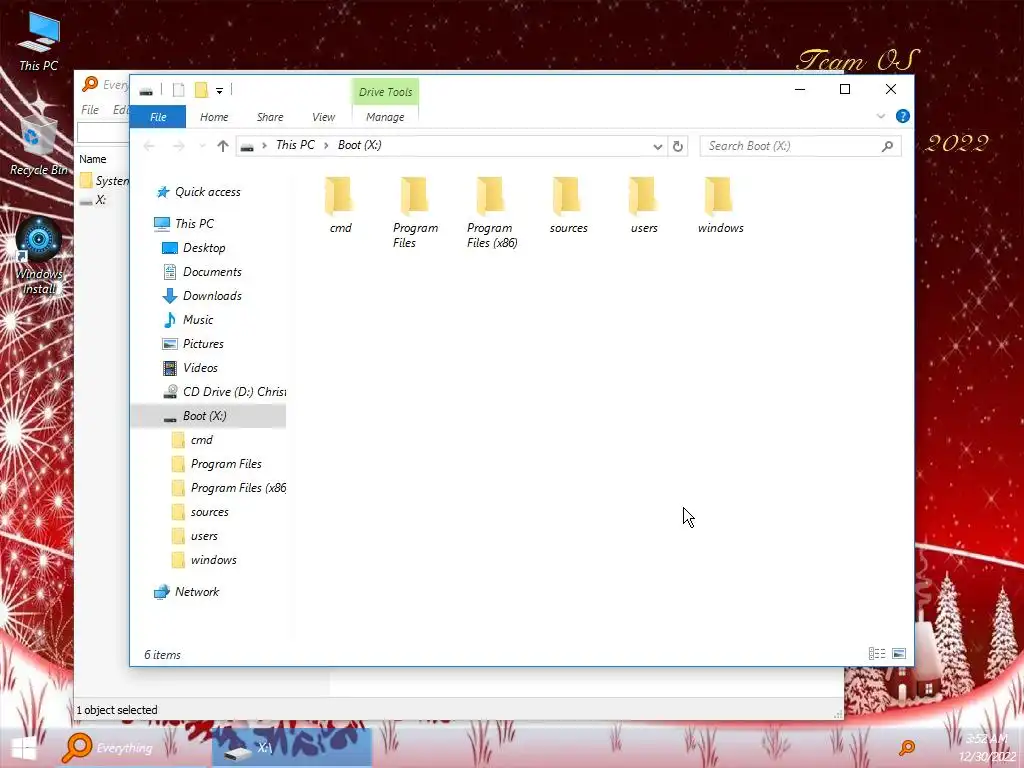Screen dimensions: 1024x768
Task: Select Downloads in navigation pane
Action: pyautogui.click(x=212, y=296)
